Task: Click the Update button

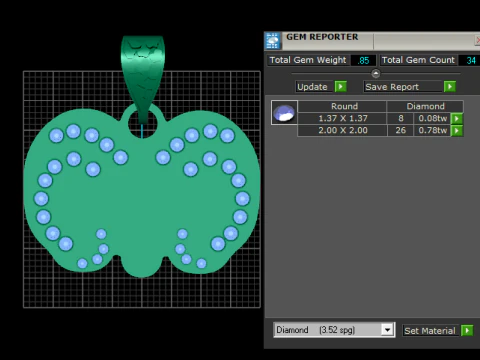Action: (314, 87)
